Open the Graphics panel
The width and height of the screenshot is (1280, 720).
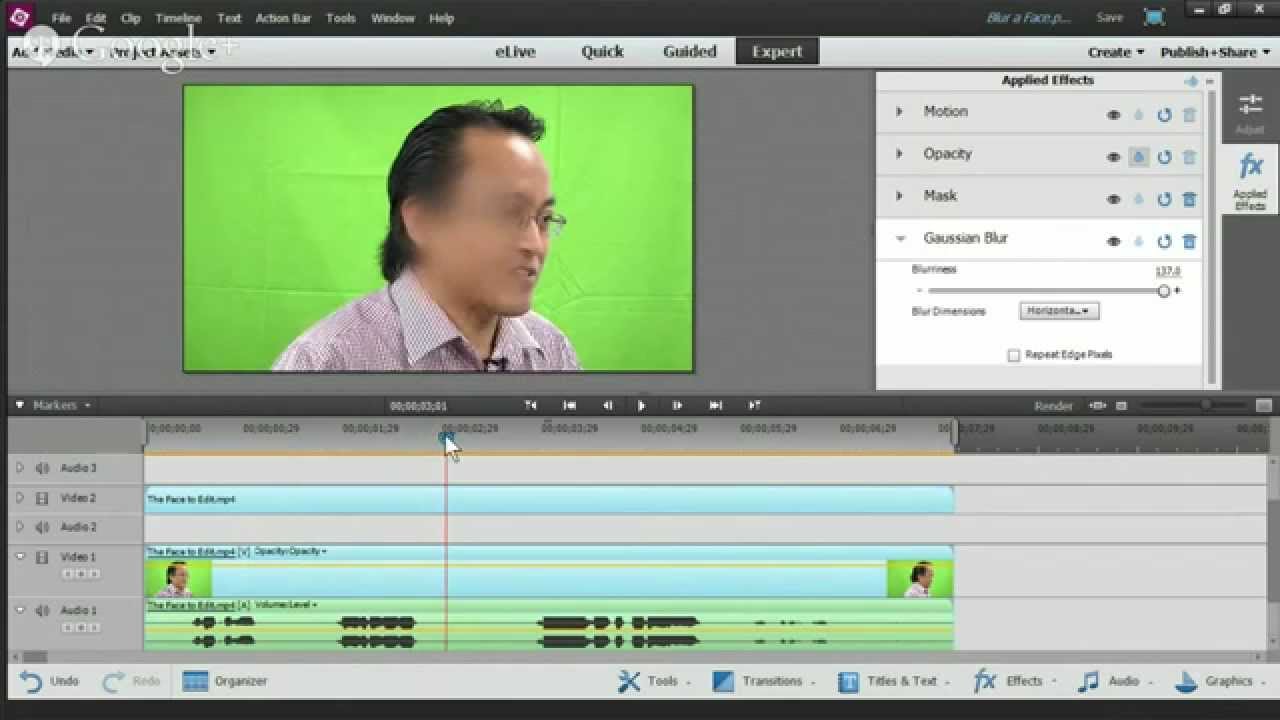tap(1219, 681)
